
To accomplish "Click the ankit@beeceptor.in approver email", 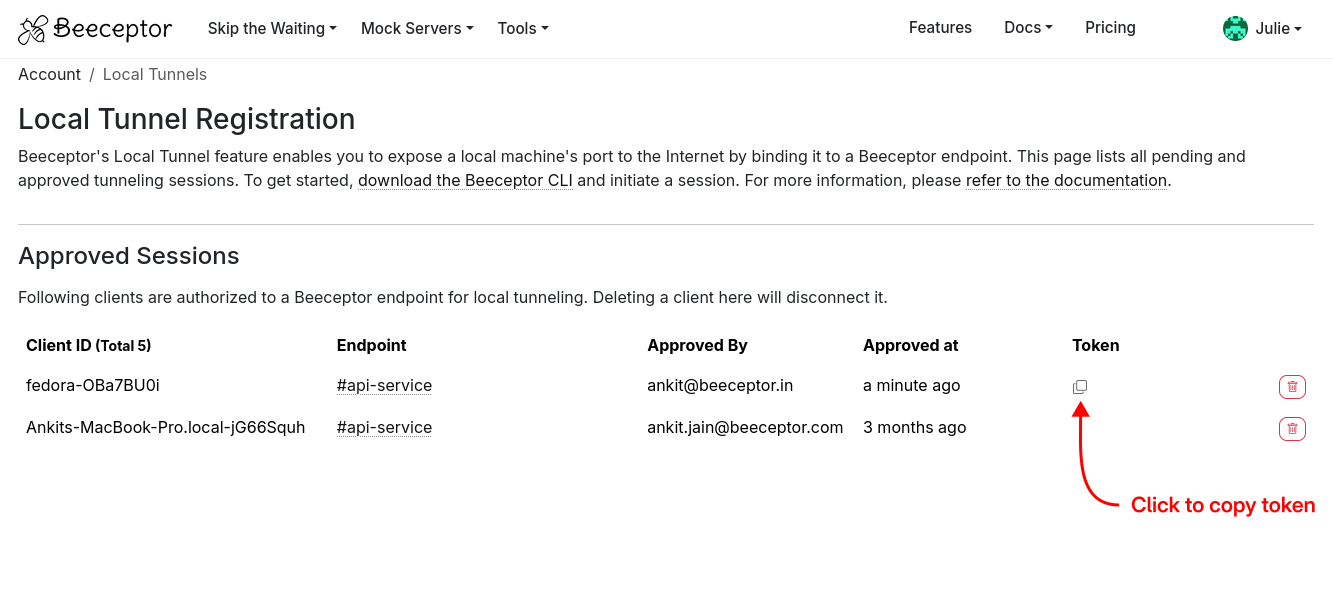I will point(720,386).
